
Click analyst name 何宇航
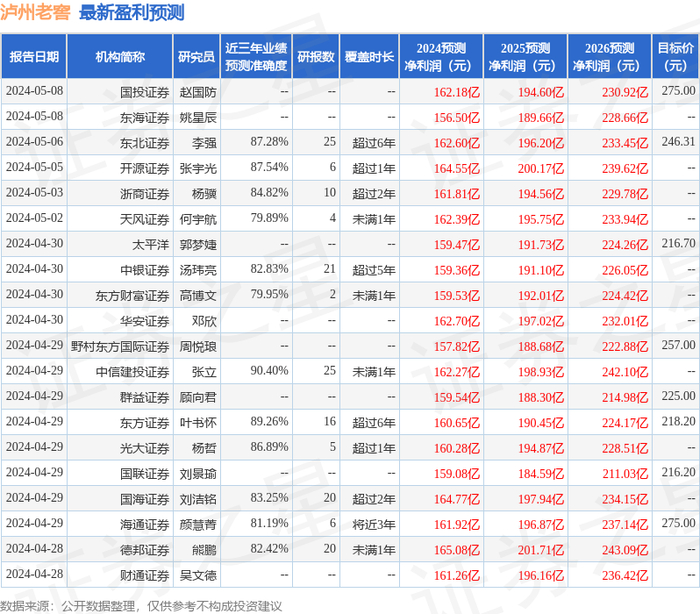[x=198, y=220]
